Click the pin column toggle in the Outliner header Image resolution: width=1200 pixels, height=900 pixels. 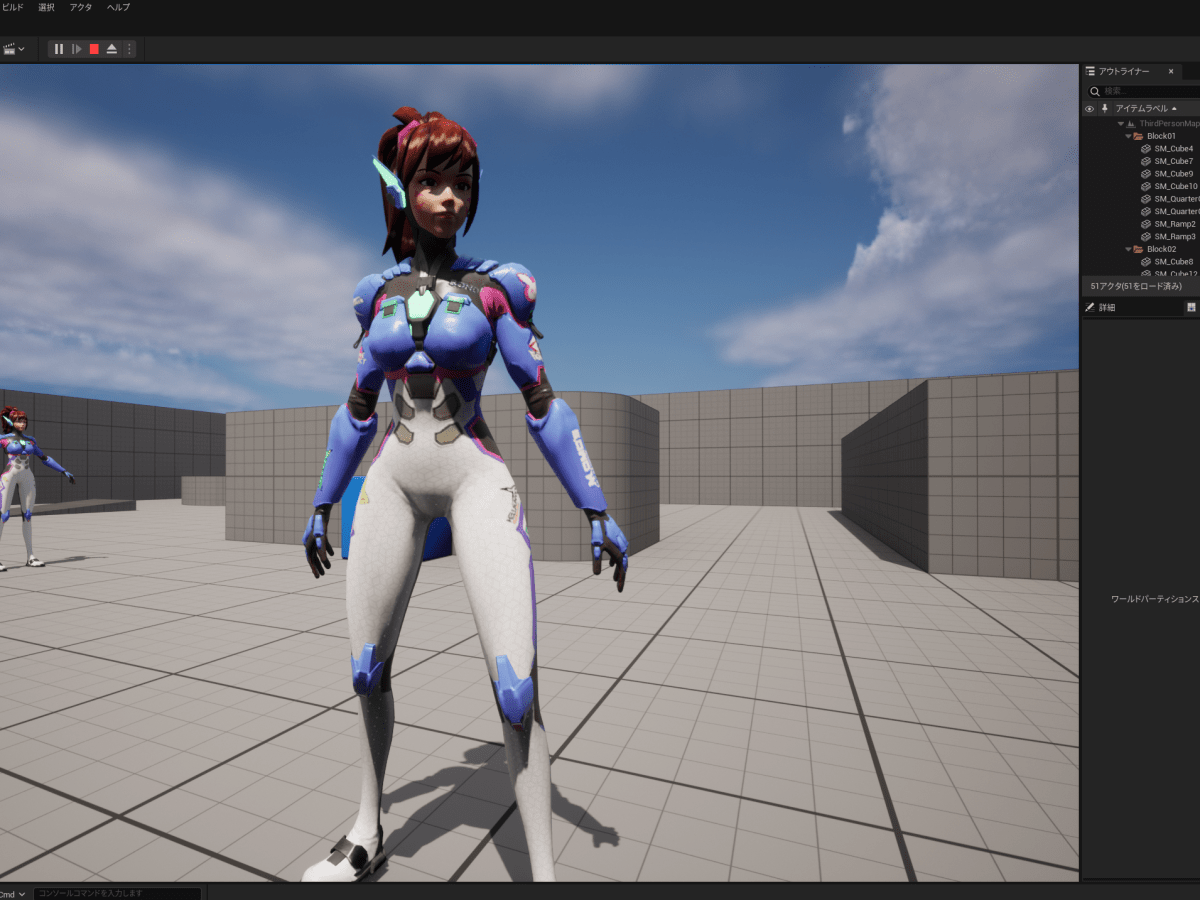[1105, 107]
